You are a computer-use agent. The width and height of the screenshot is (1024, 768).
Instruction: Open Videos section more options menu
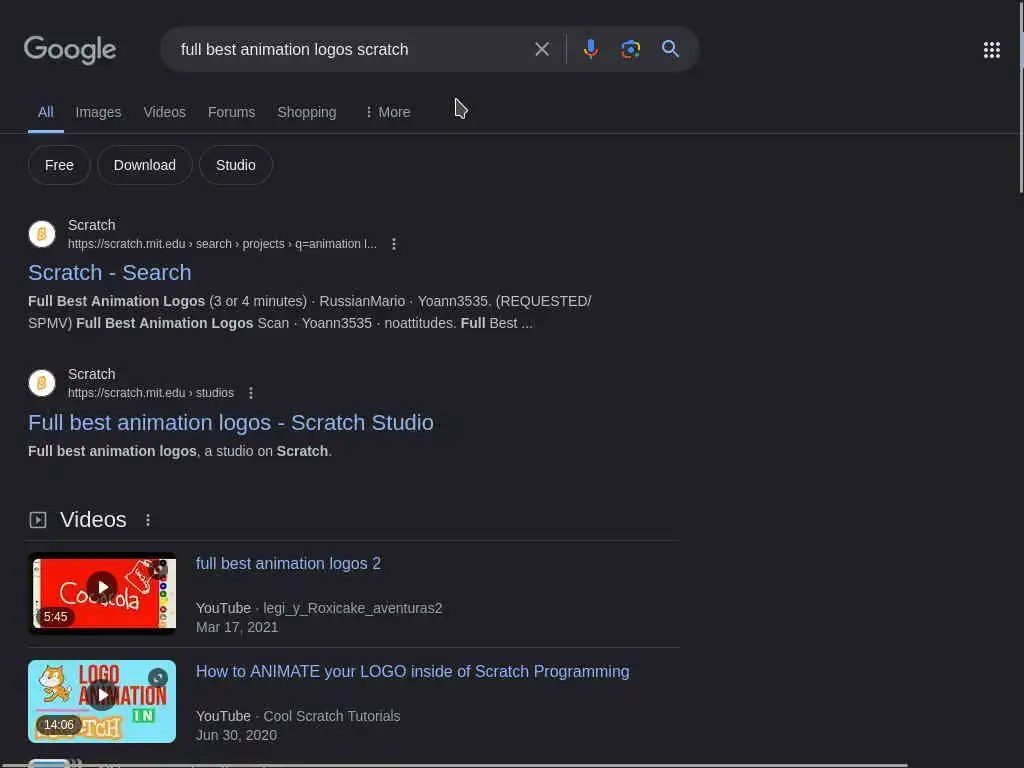click(148, 520)
